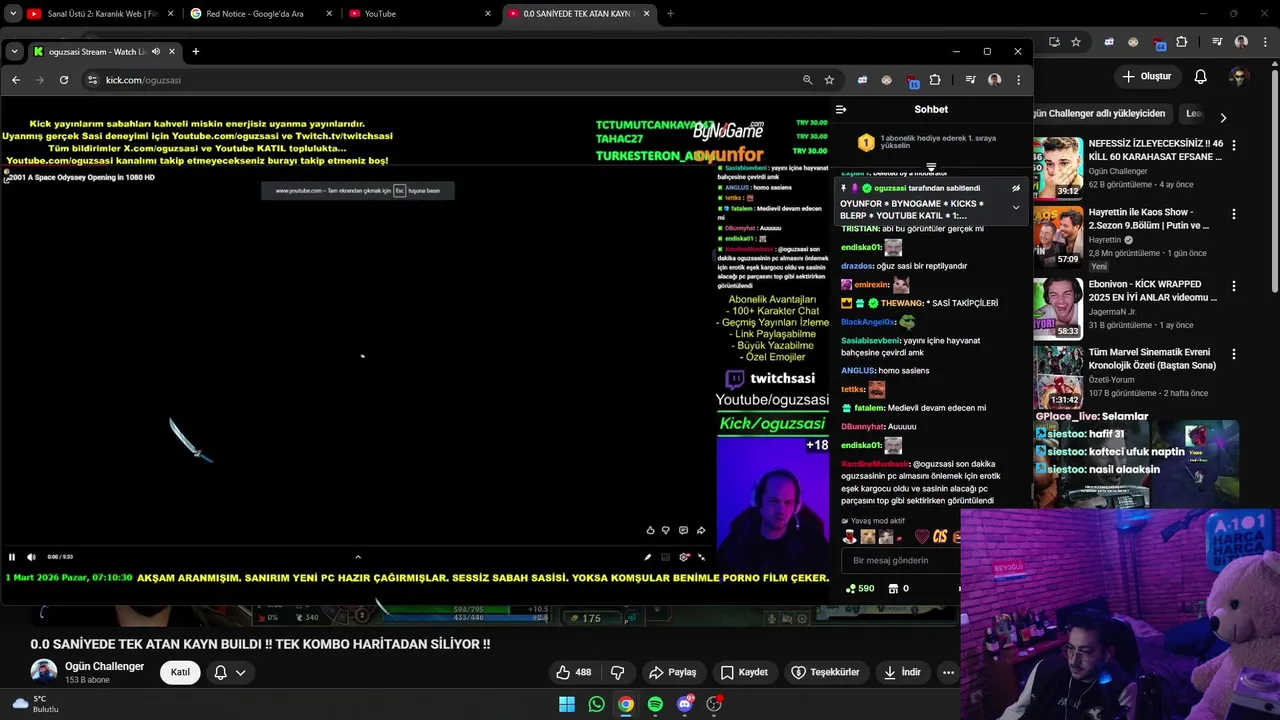Viewport: 1280px width, 720px height.
Task: Click the Kaydet save button
Action: 744,672
